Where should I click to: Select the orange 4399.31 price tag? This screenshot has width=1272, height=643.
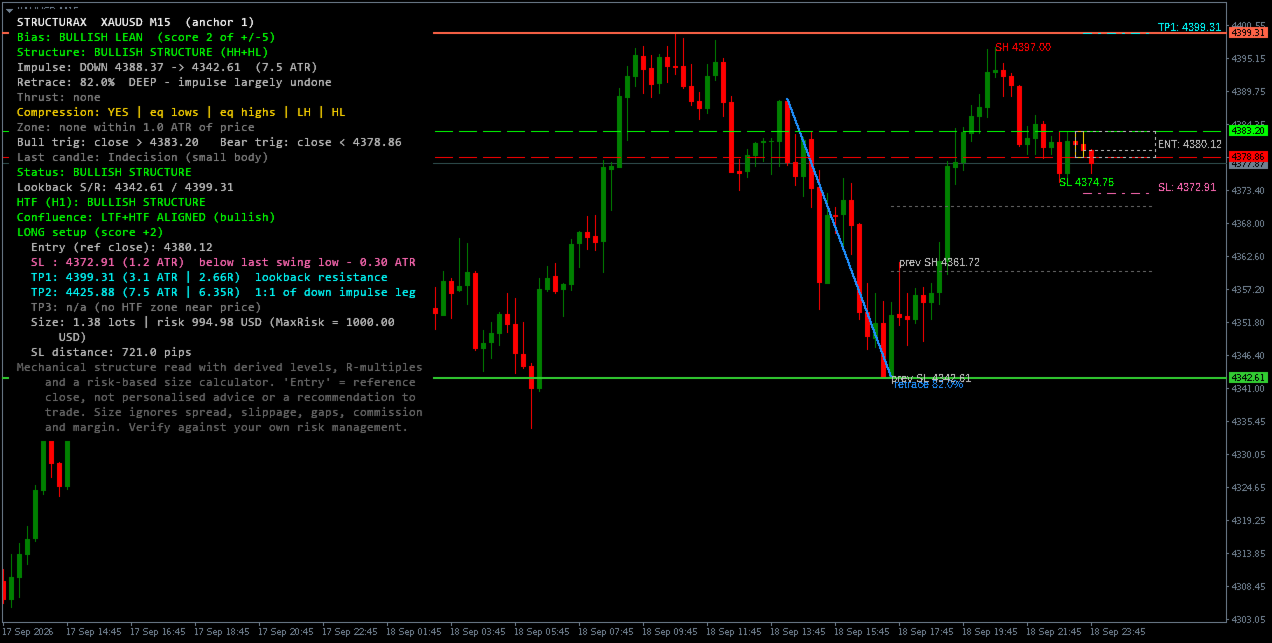pos(1248,33)
